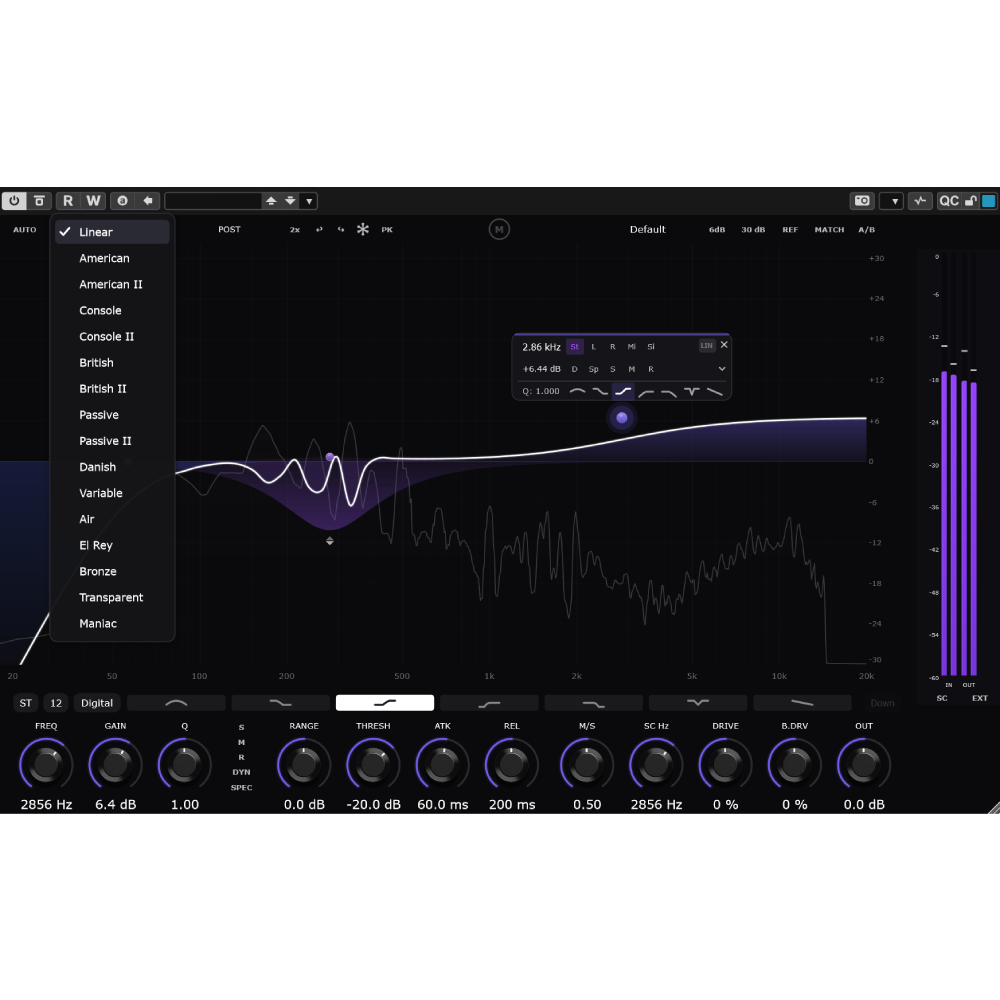Select British II from the mode list
The width and height of the screenshot is (1000, 1000).
(103, 389)
